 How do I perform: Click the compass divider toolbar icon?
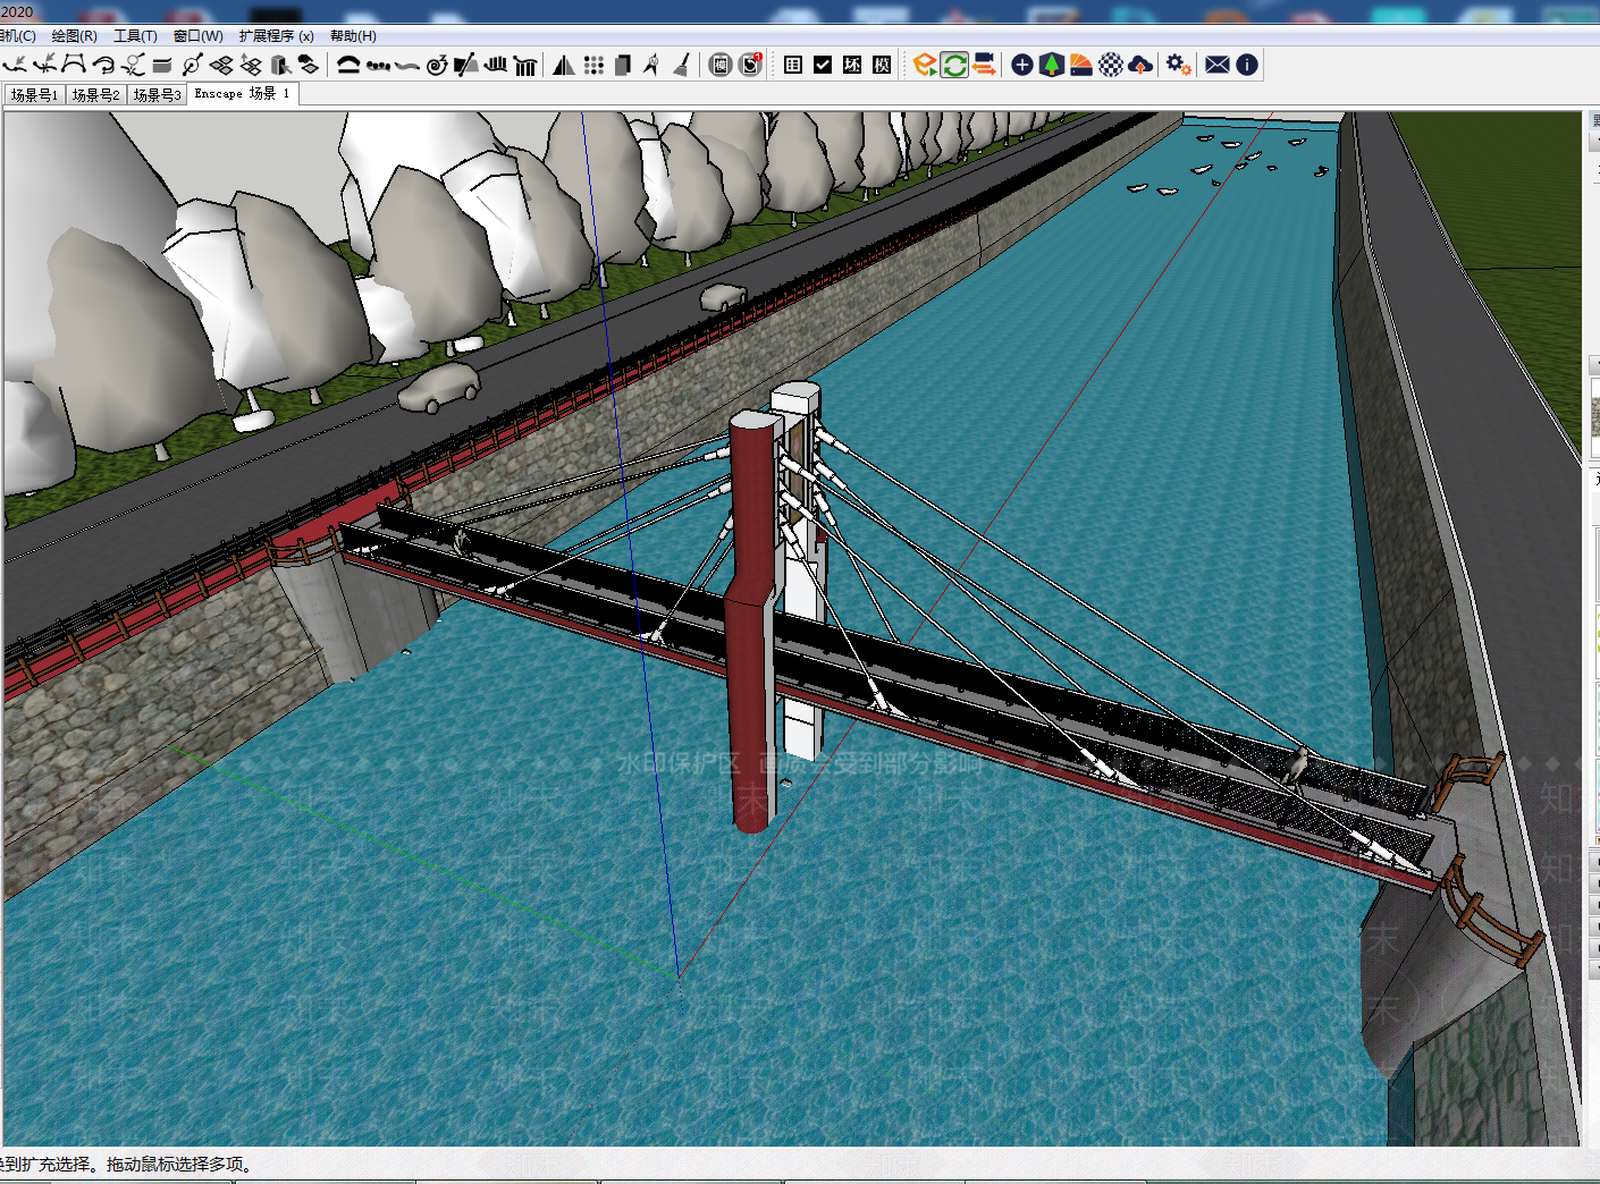click(x=652, y=65)
